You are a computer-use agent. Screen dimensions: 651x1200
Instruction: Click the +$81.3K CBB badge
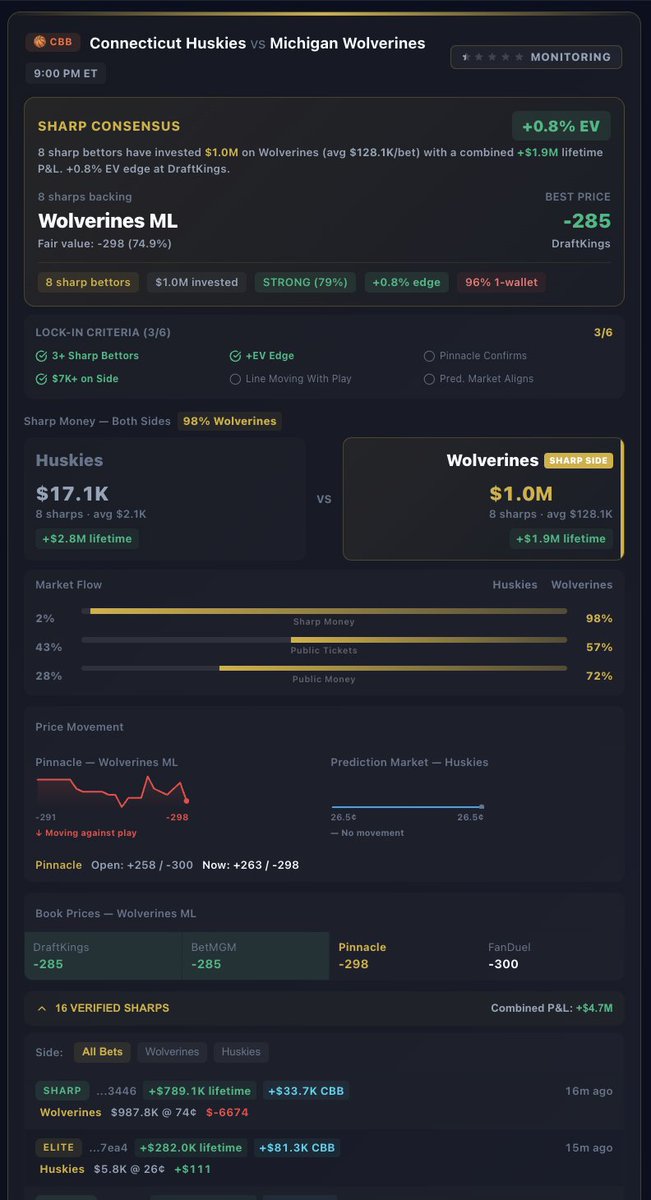(x=298, y=1147)
